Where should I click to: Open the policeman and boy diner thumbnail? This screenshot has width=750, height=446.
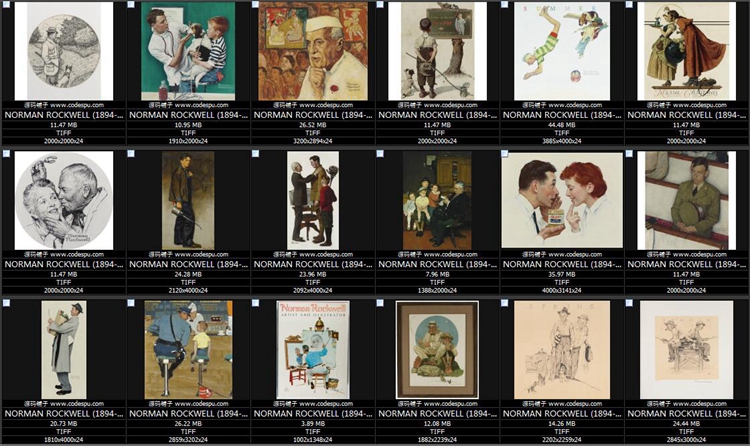188,350
